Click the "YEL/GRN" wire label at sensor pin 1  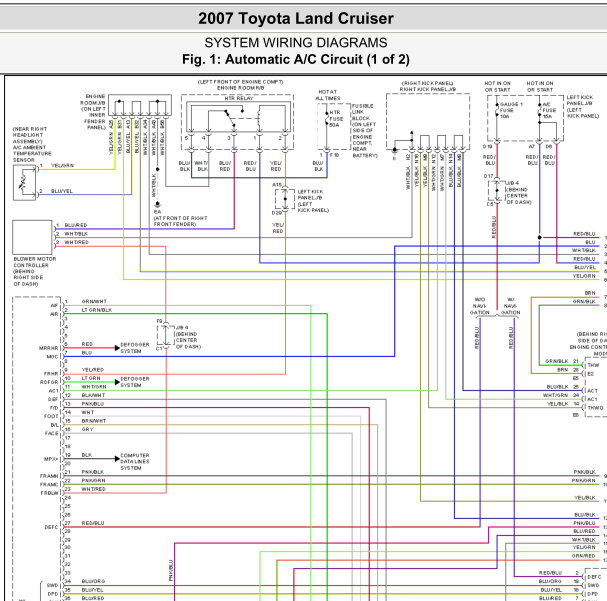(62, 166)
